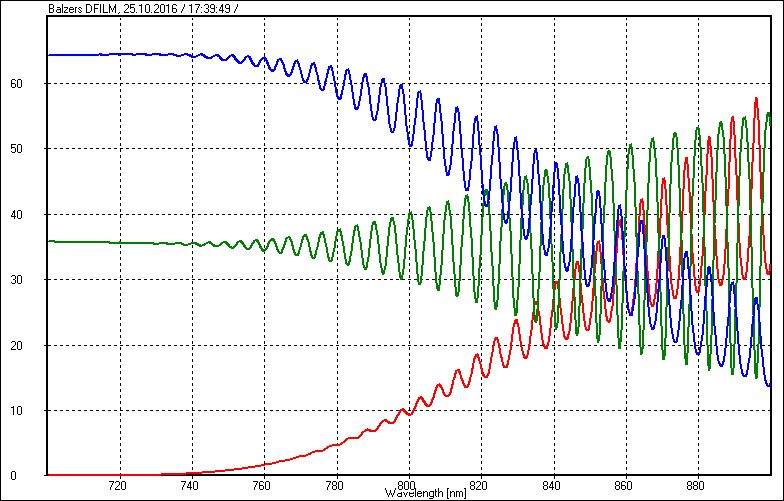Click the 800 x-axis tick label

[408, 485]
